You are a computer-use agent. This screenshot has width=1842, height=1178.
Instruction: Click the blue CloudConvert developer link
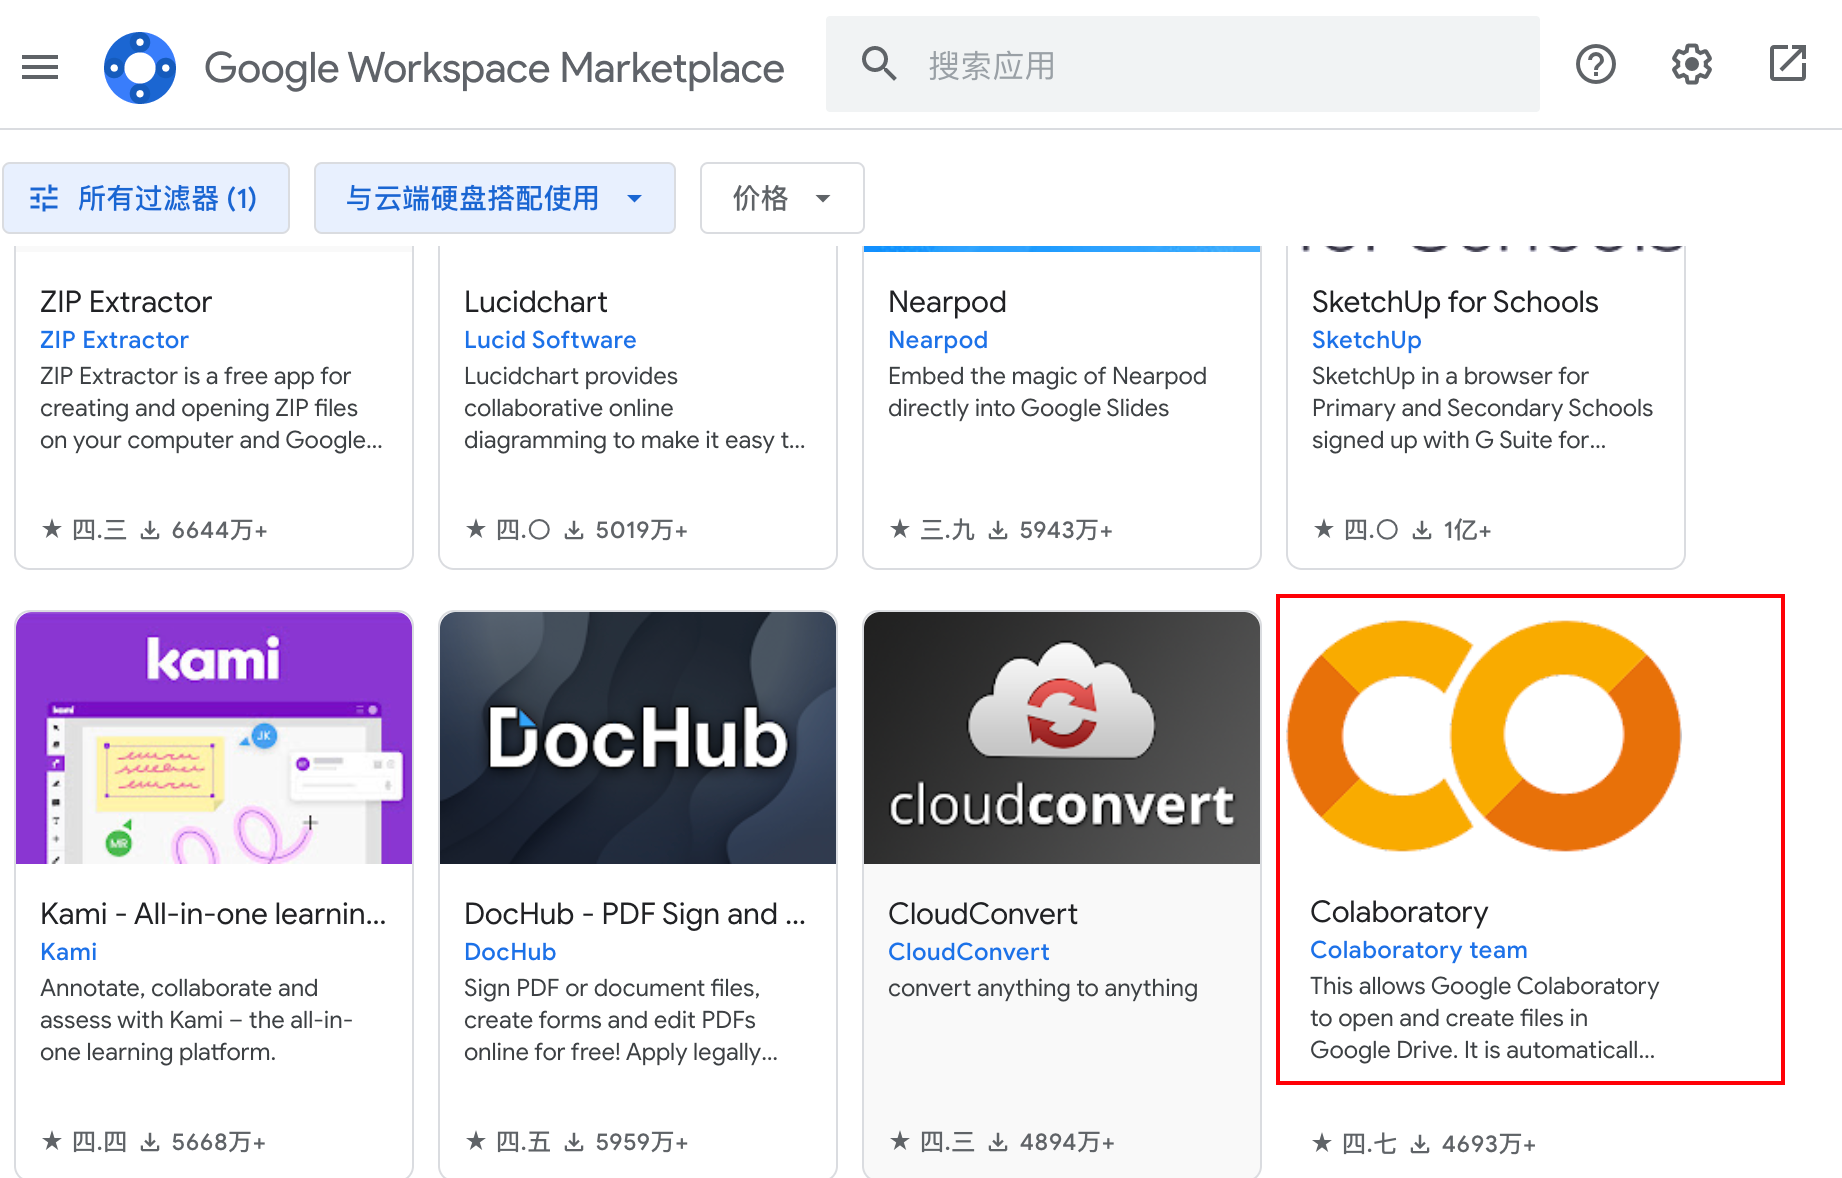[x=969, y=952]
